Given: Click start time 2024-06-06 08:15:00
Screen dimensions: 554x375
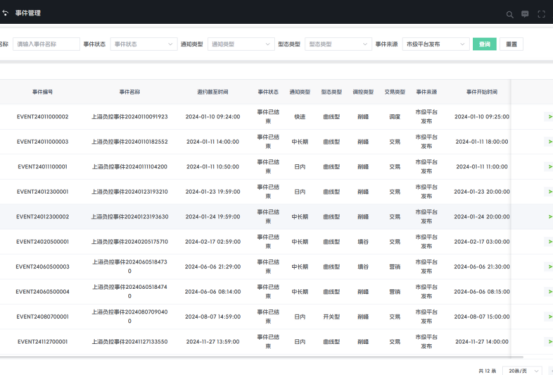Looking at the screenshot, I should 482,292.
